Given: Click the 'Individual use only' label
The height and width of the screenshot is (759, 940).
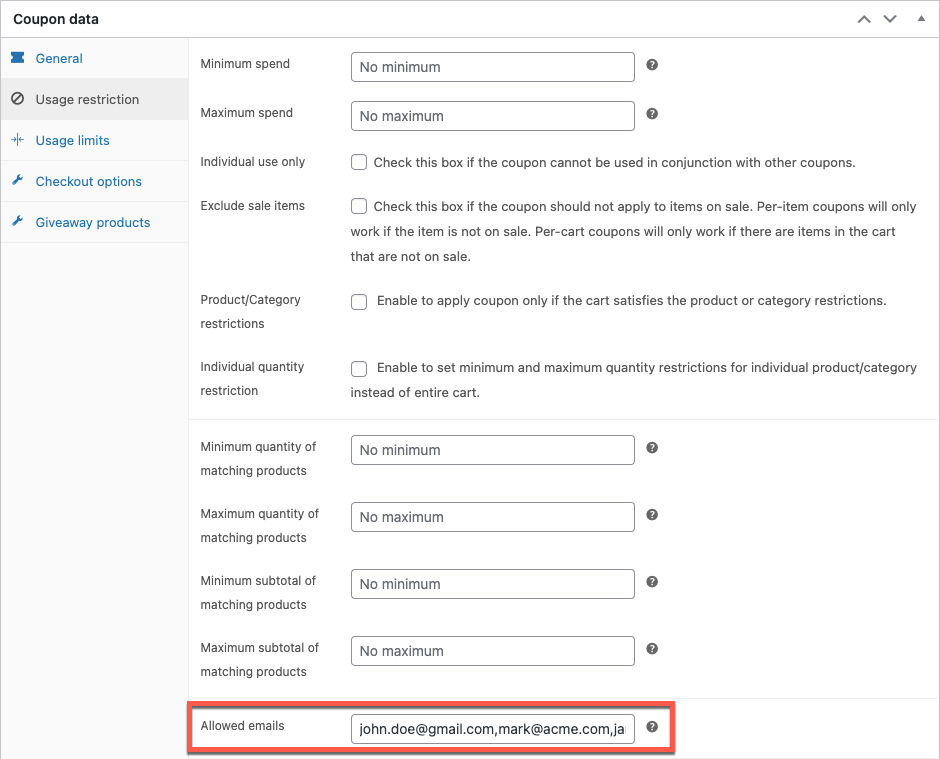Looking at the screenshot, I should (x=252, y=162).
